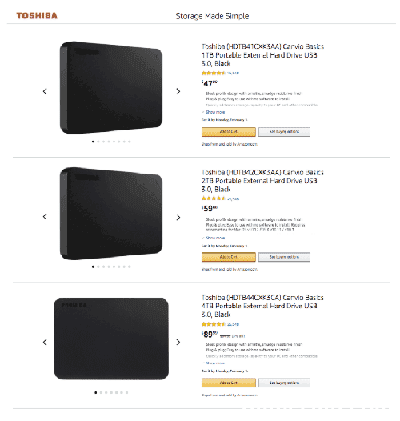Viewport: 400px width, 421px height.
Task: Show next image of 1TB drive
Action: click(178, 91)
